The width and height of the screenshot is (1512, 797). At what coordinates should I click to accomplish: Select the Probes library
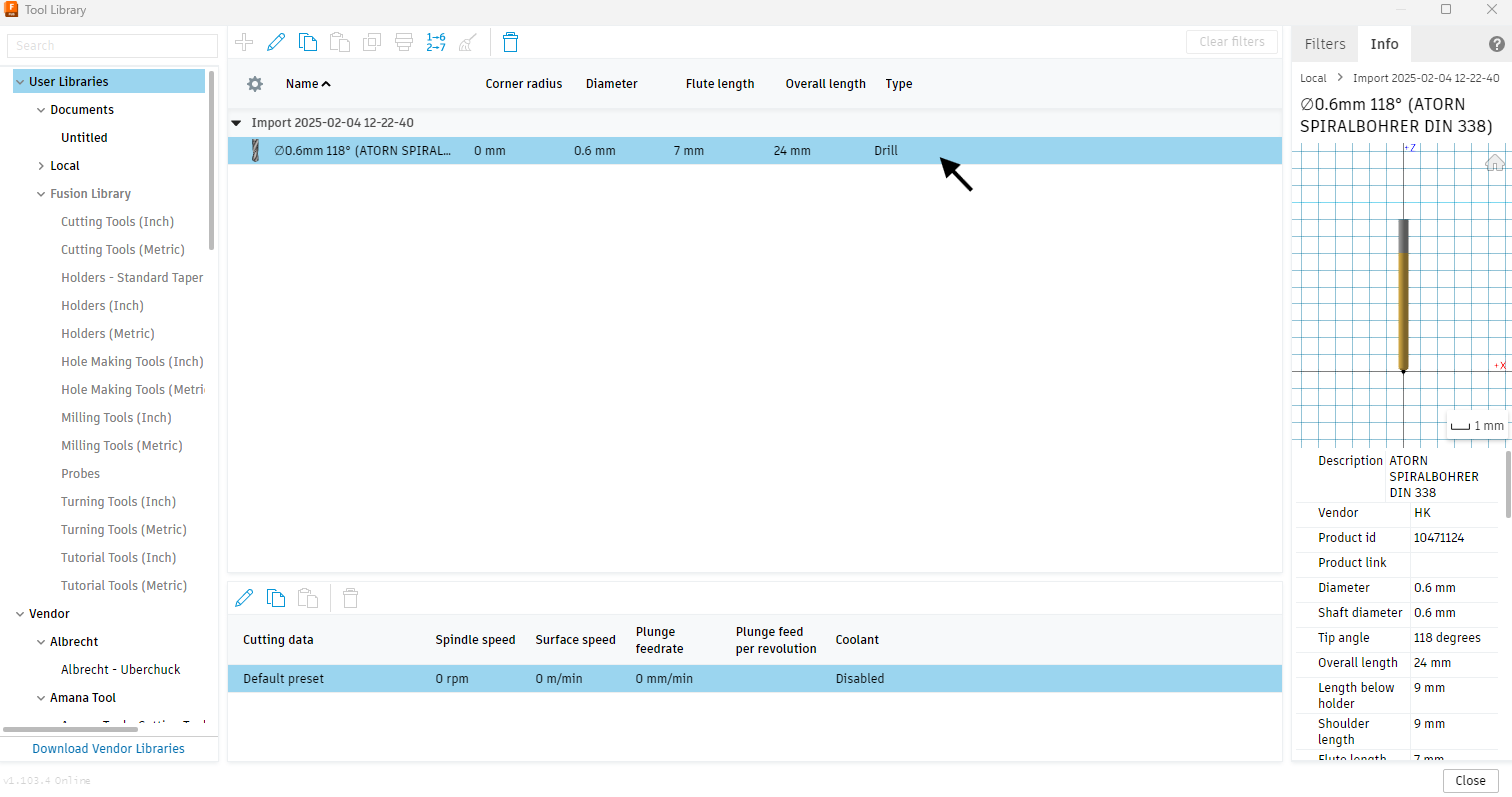pyautogui.click(x=80, y=474)
